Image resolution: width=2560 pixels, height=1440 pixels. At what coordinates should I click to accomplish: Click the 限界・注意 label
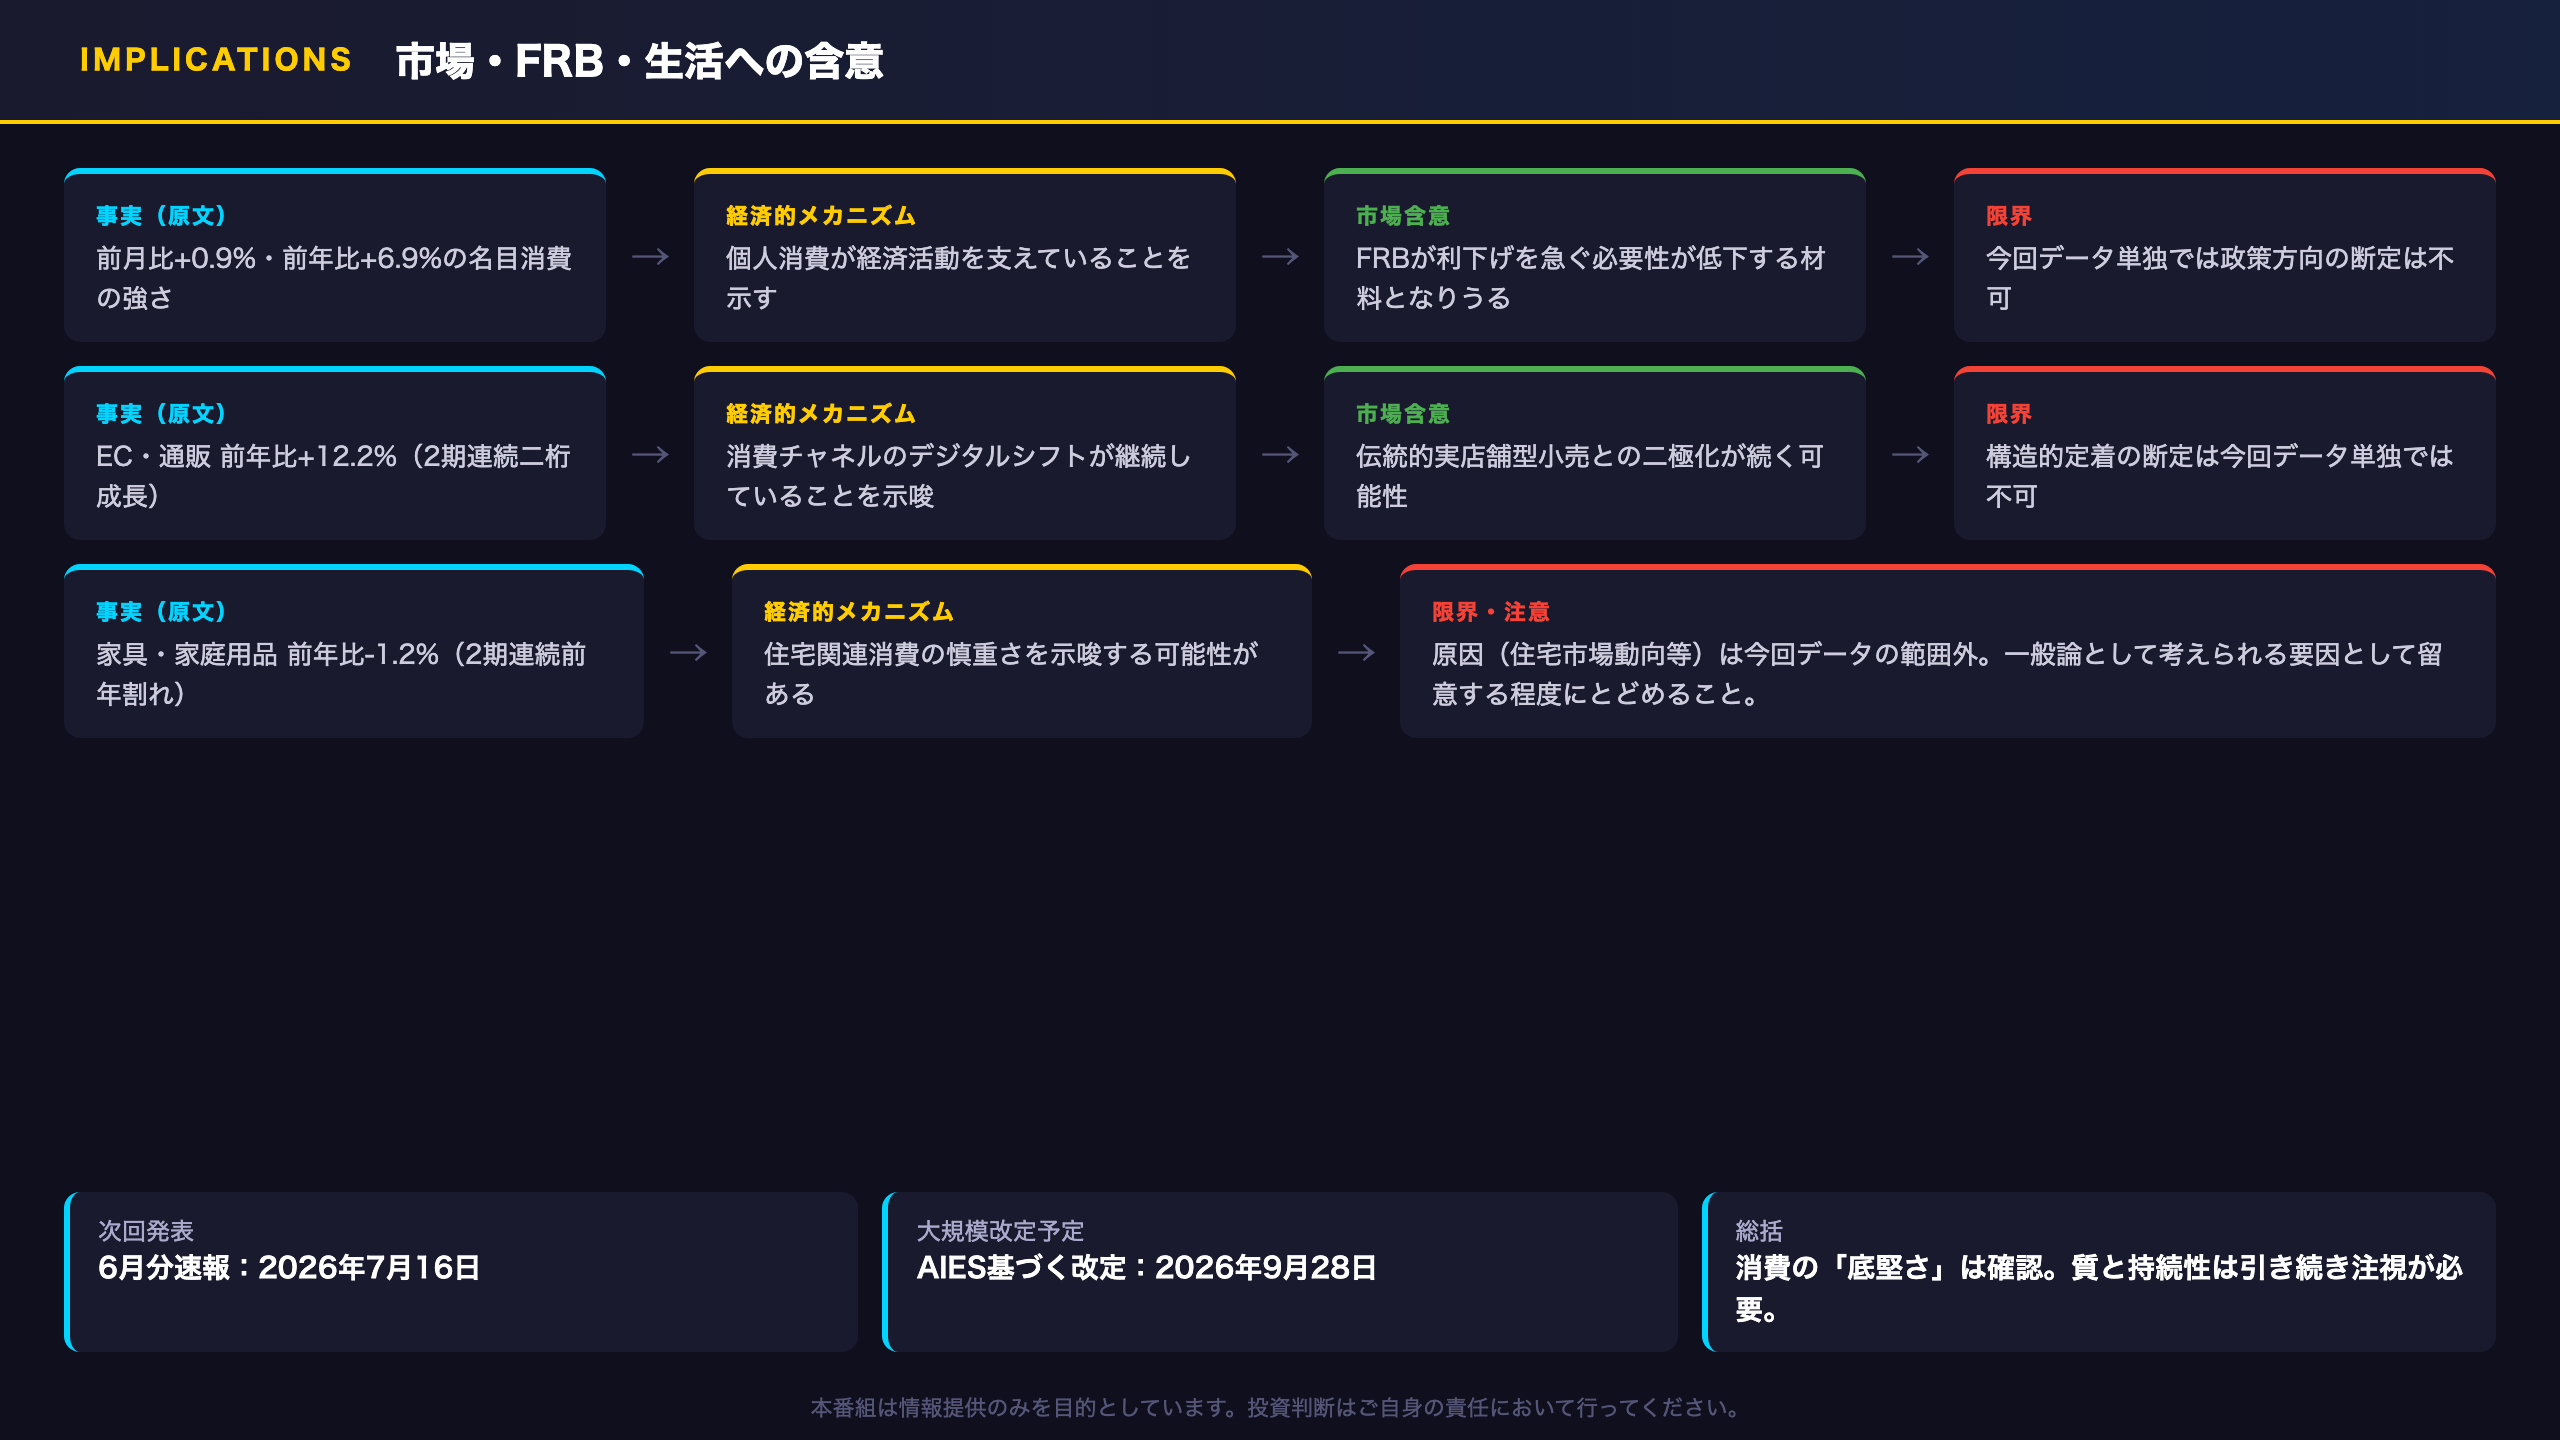point(1490,612)
